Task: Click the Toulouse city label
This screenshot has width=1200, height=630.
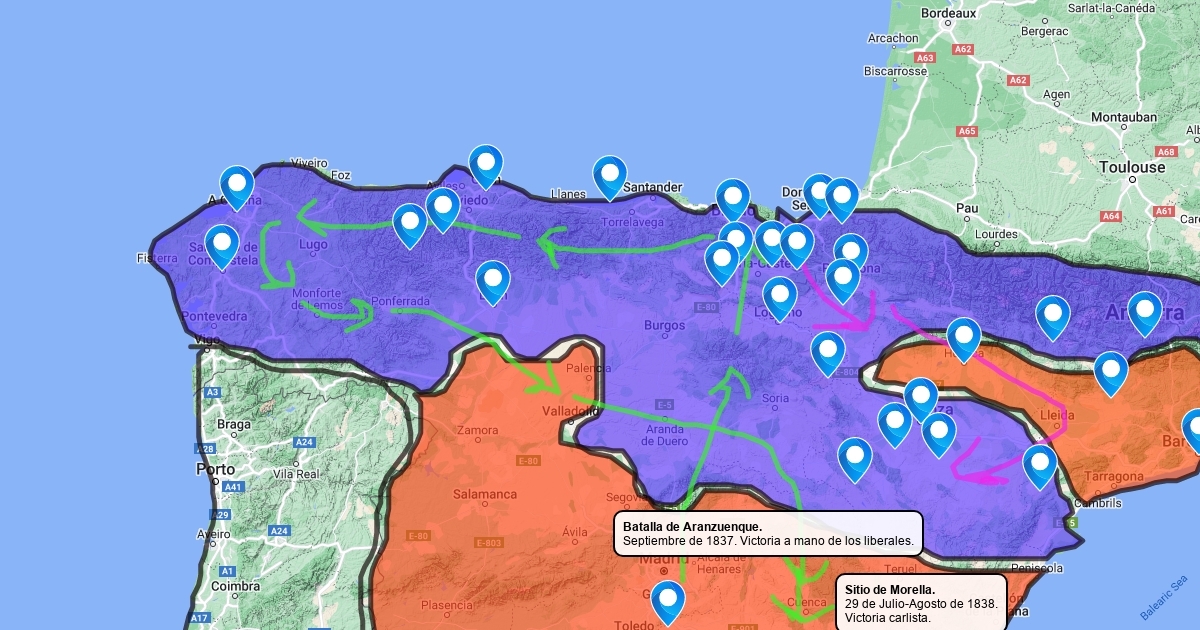Action: pyautogui.click(x=1132, y=167)
